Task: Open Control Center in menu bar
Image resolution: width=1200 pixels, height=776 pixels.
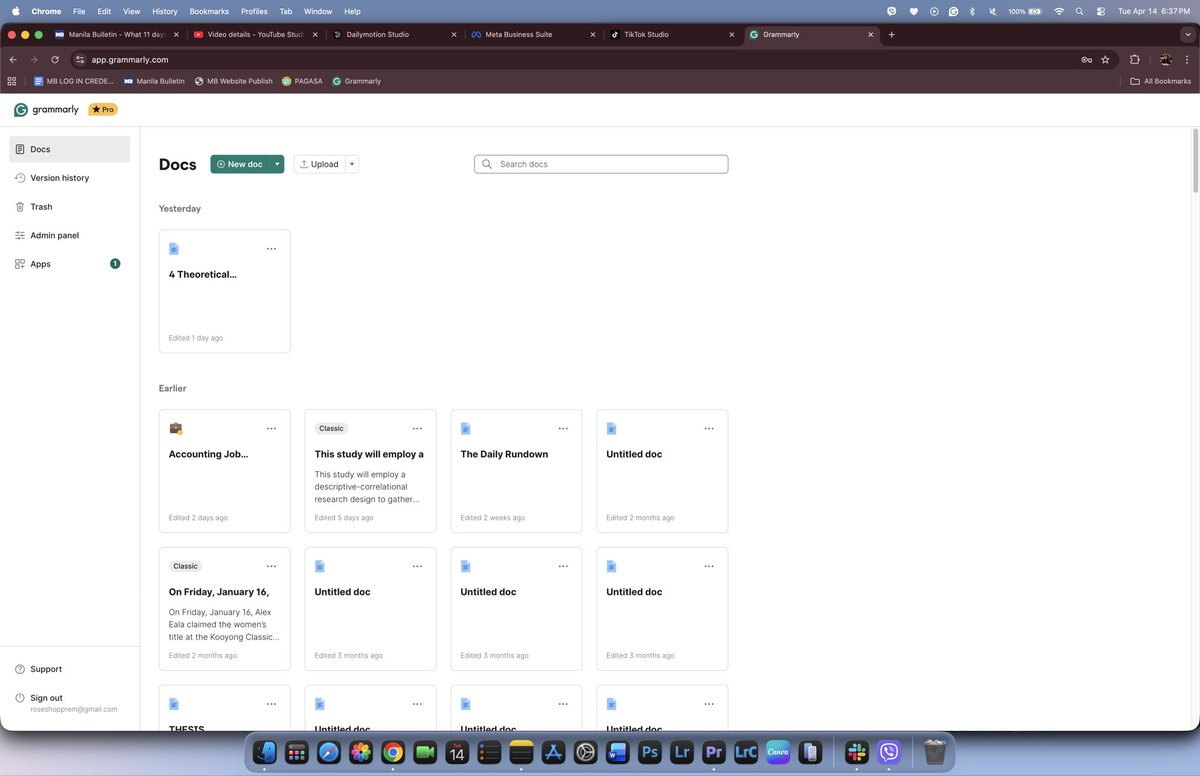Action: pyautogui.click(x=1101, y=11)
